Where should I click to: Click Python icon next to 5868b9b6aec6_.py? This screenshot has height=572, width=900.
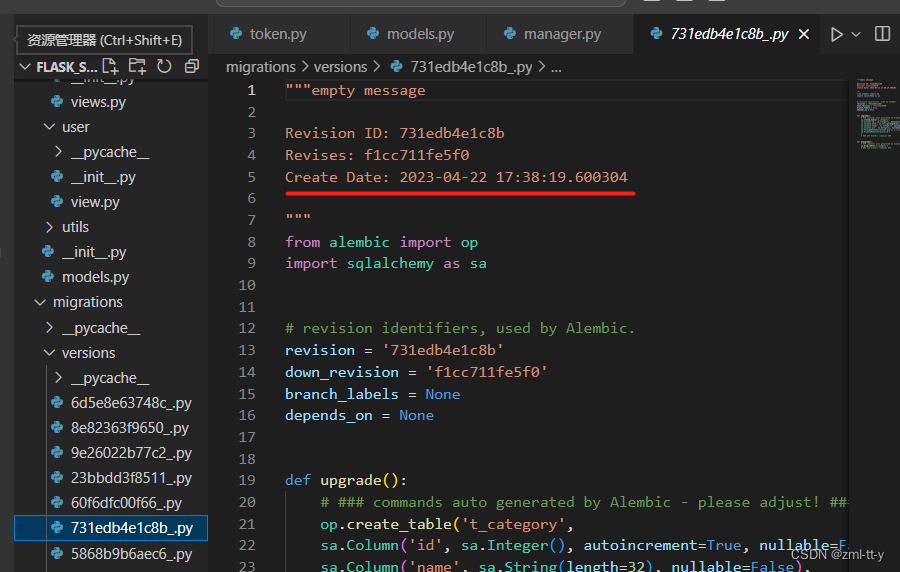pos(57,553)
